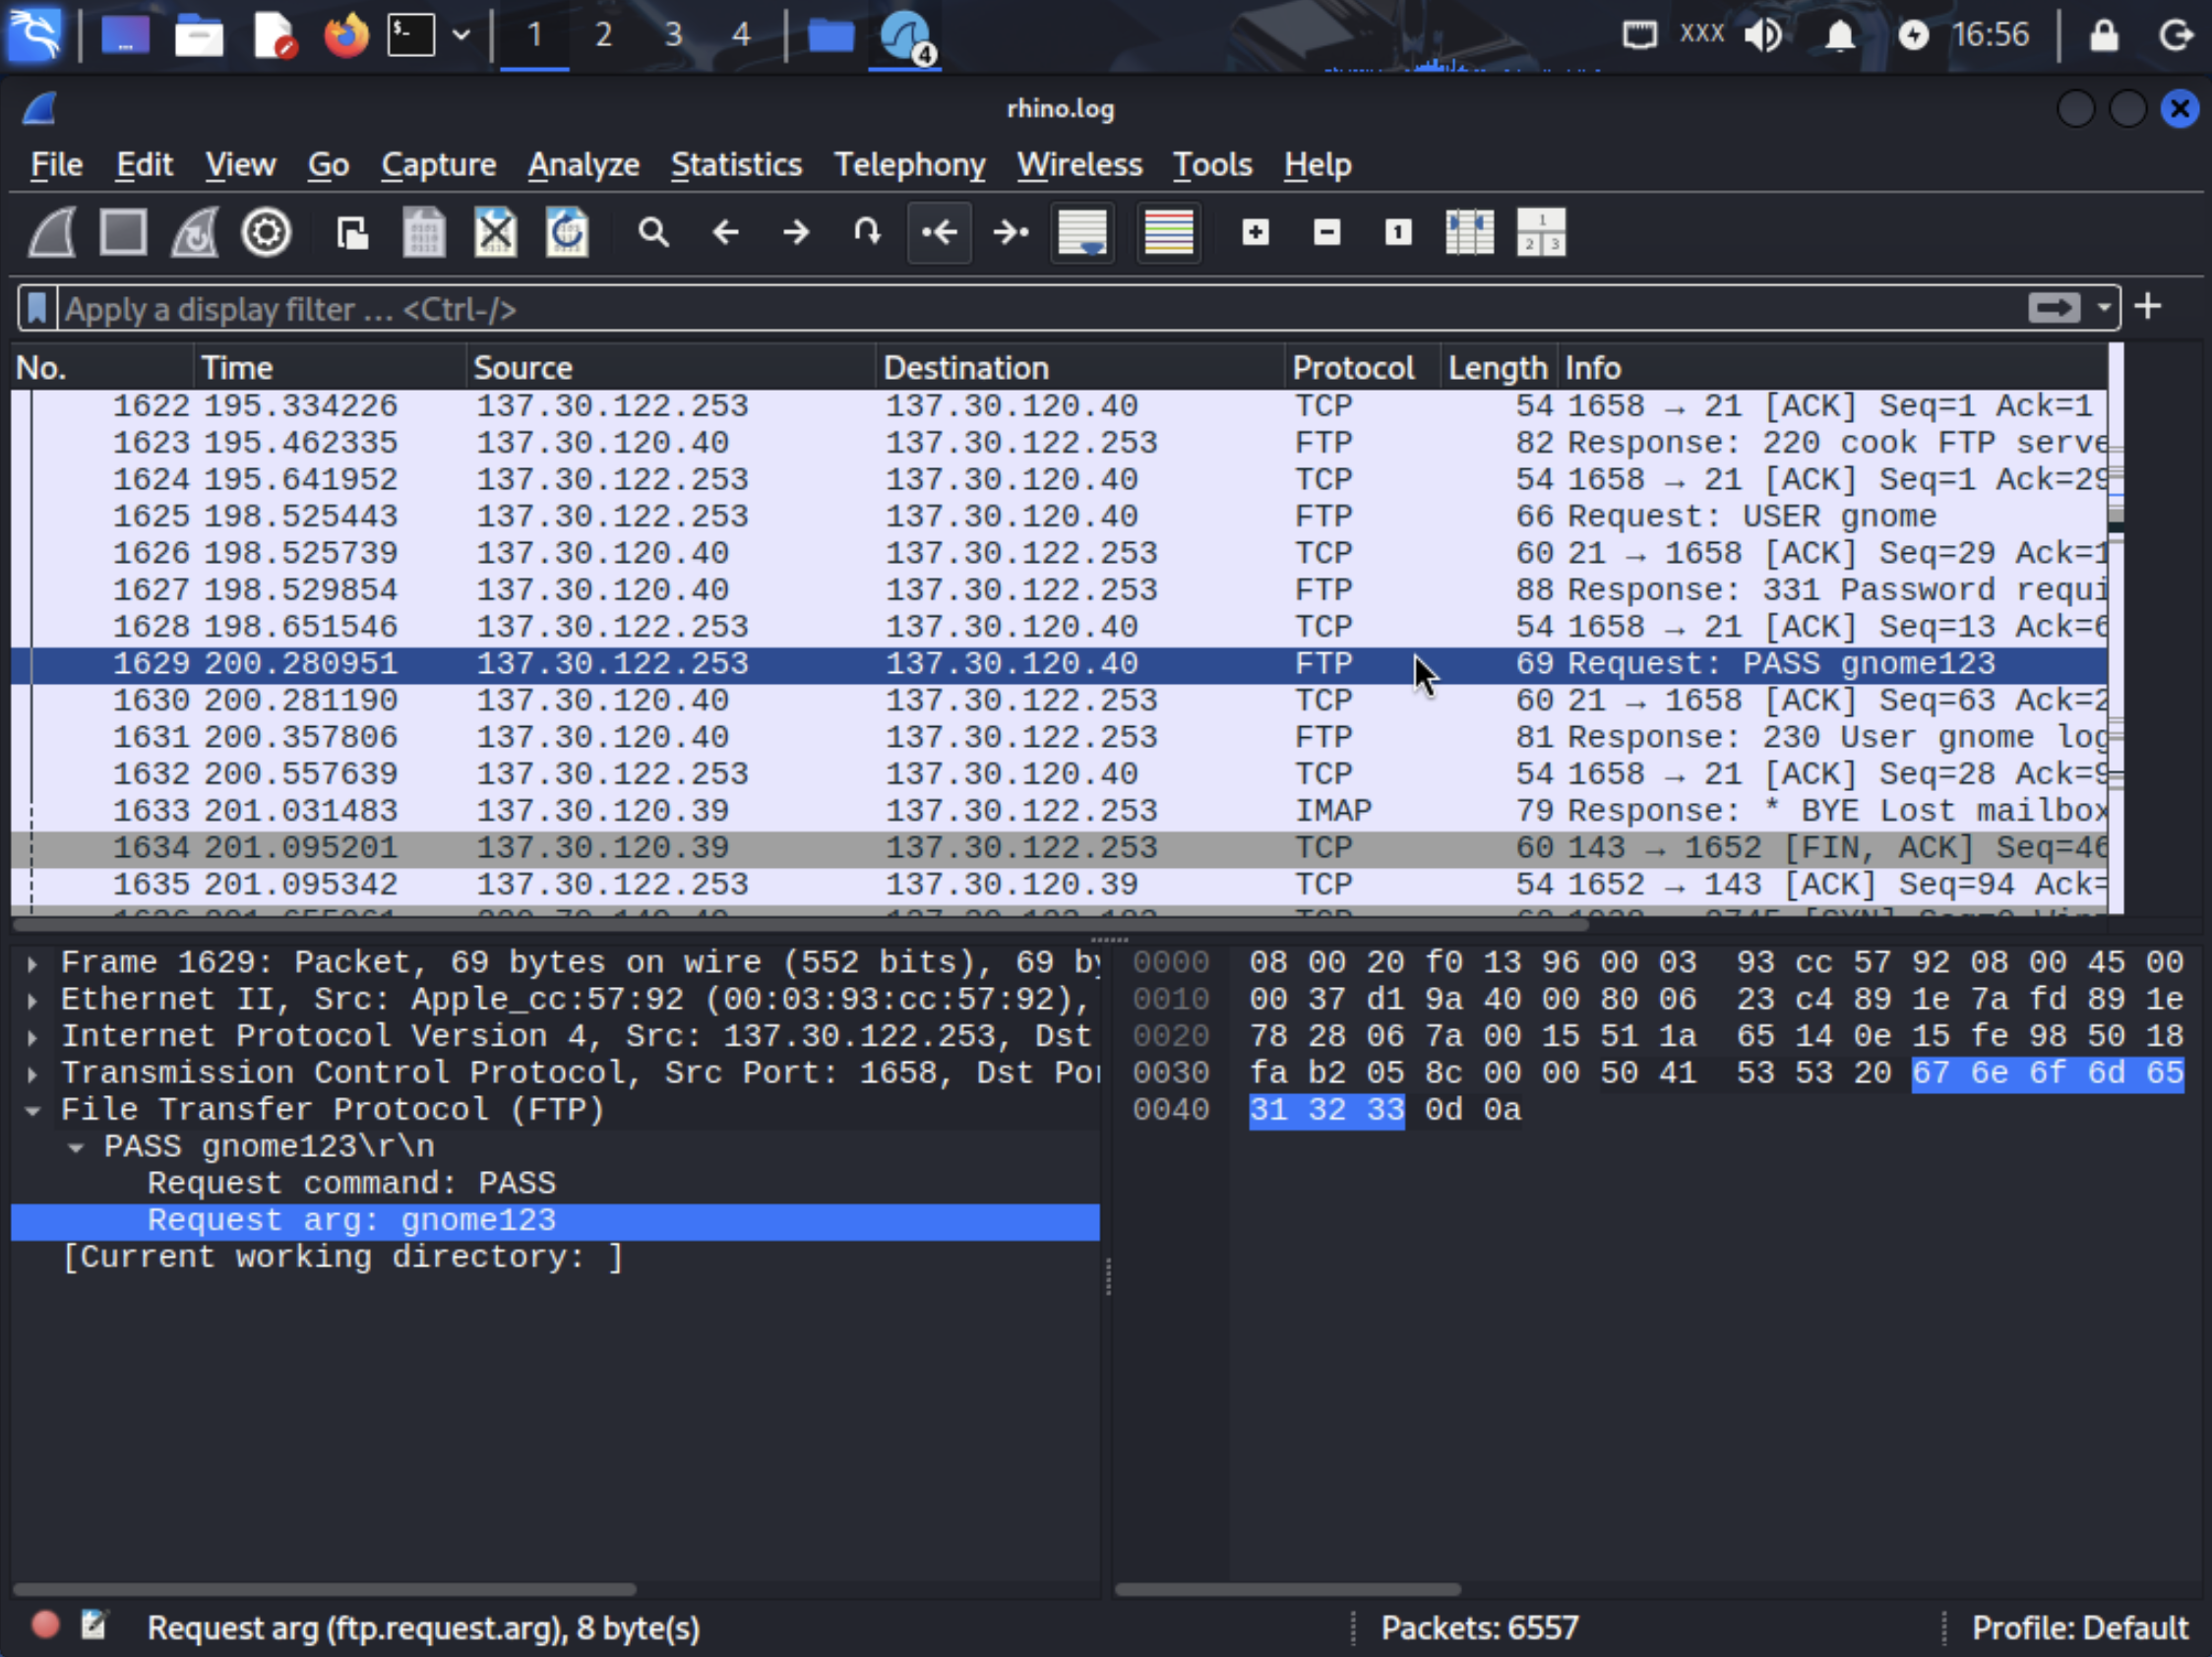
Task: Click the display filter input field
Action: (x=1000, y=309)
